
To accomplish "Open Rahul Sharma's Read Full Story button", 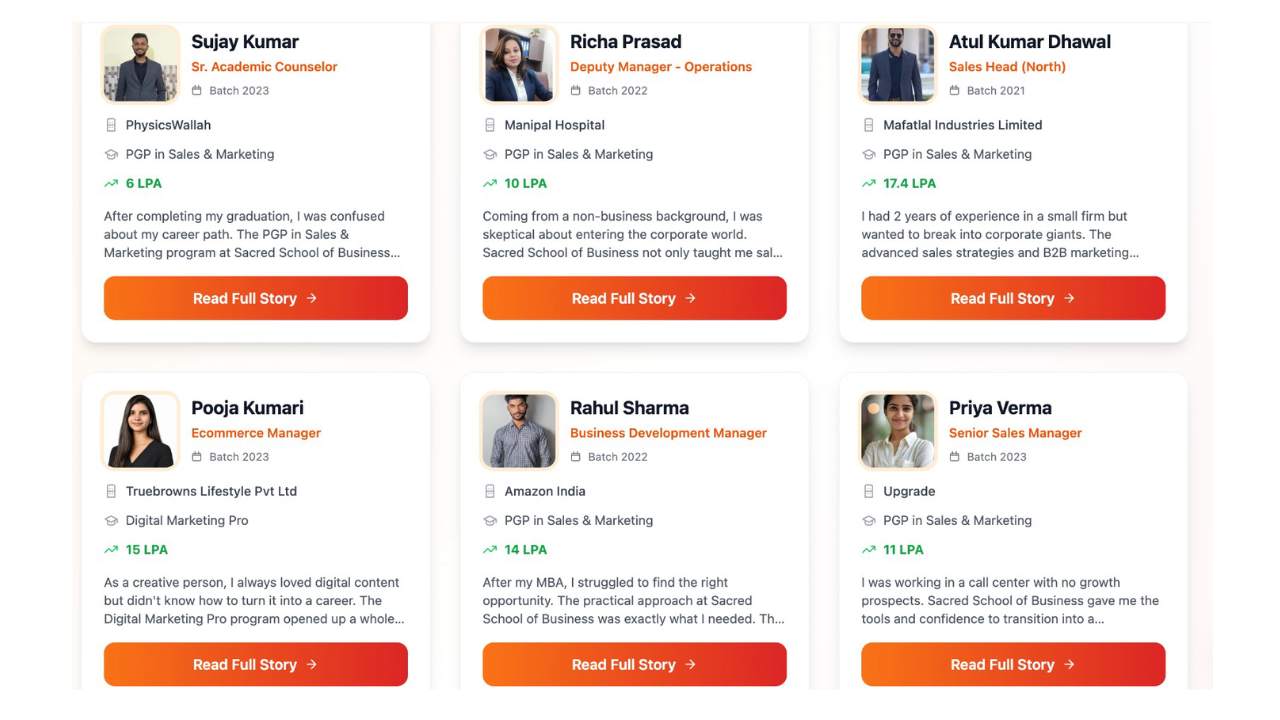I will click(634, 664).
